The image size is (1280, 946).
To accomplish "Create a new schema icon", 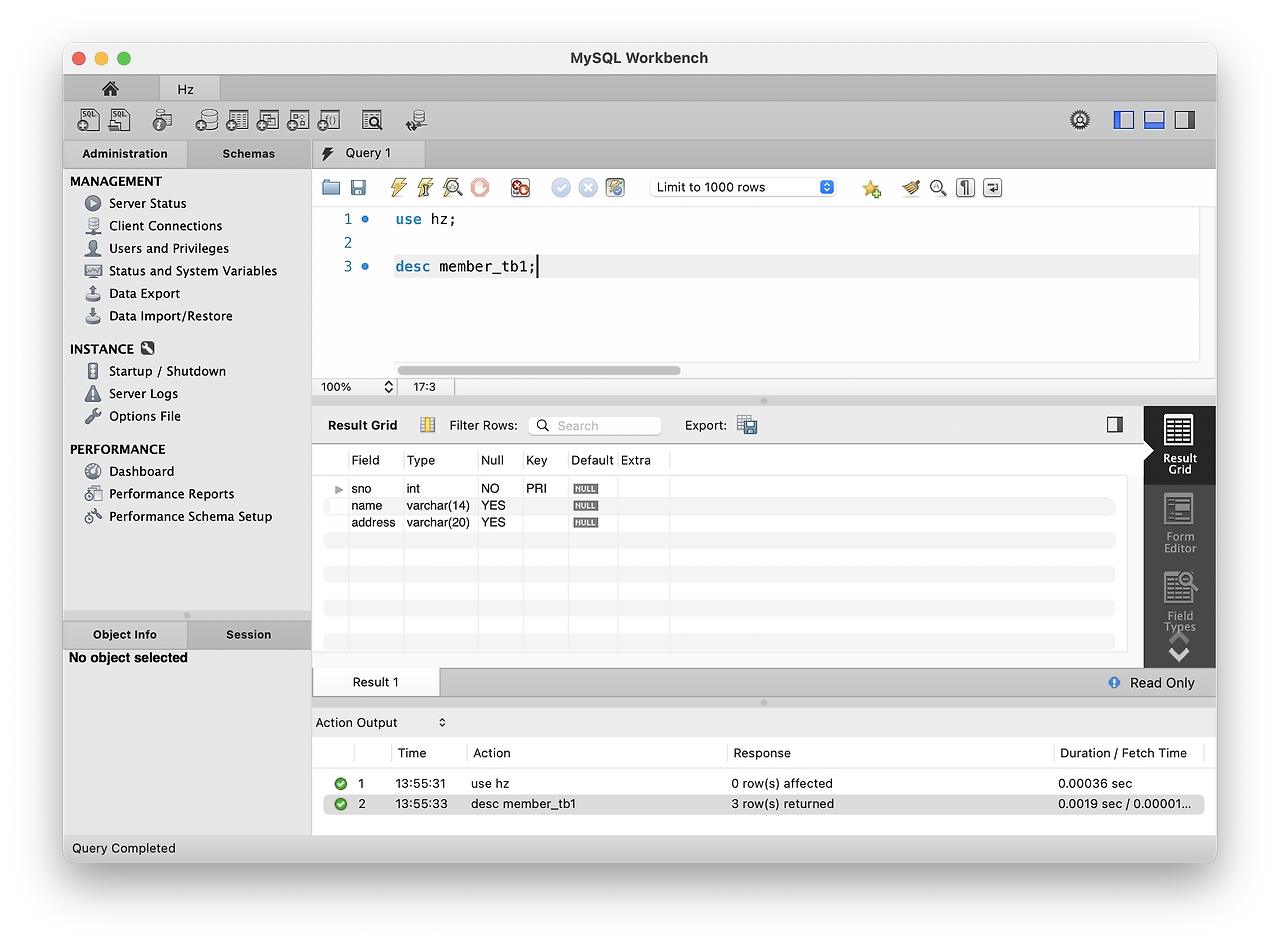I will [206, 120].
